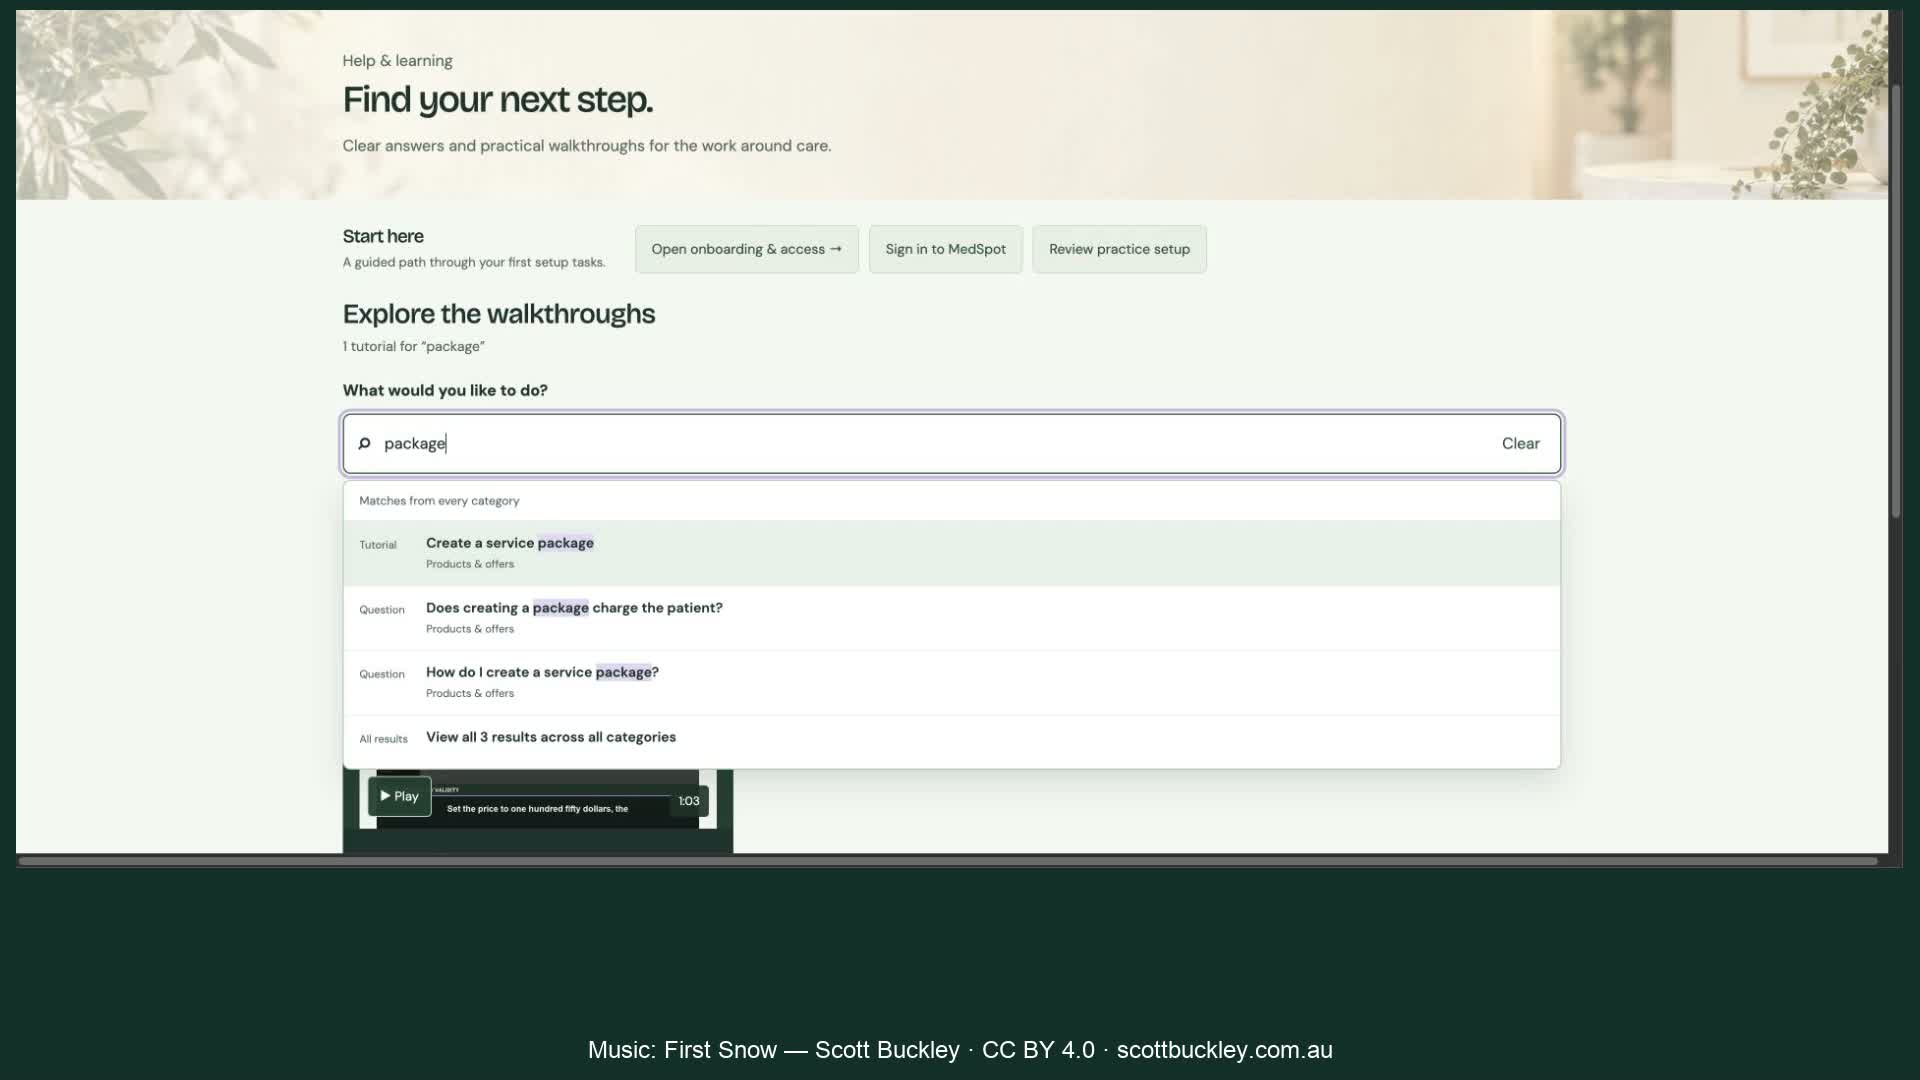1920x1080 pixels.
Task: Click the 1:03 video duration badge
Action: coord(689,801)
